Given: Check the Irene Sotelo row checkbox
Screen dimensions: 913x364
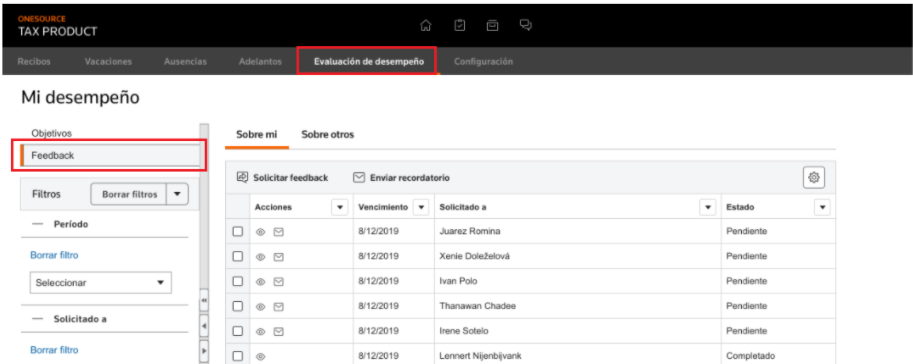Looking at the screenshot, I should click(238, 331).
